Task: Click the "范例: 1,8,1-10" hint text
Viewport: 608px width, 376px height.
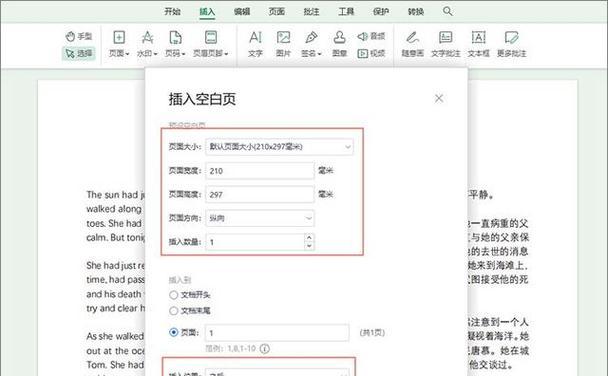Action: pyautogui.click(x=230, y=348)
